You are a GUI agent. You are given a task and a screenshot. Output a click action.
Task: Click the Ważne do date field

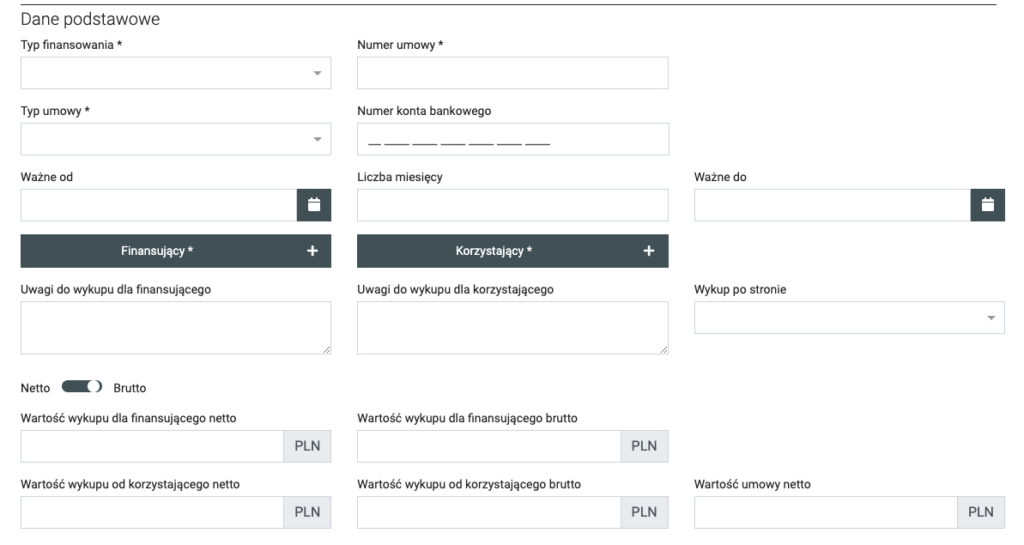tap(832, 205)
